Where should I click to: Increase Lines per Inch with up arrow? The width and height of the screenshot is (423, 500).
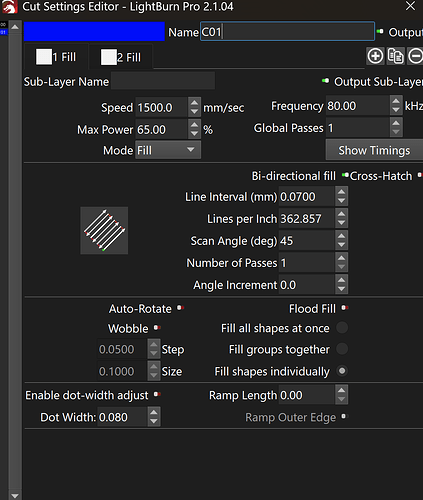point(341,214)
